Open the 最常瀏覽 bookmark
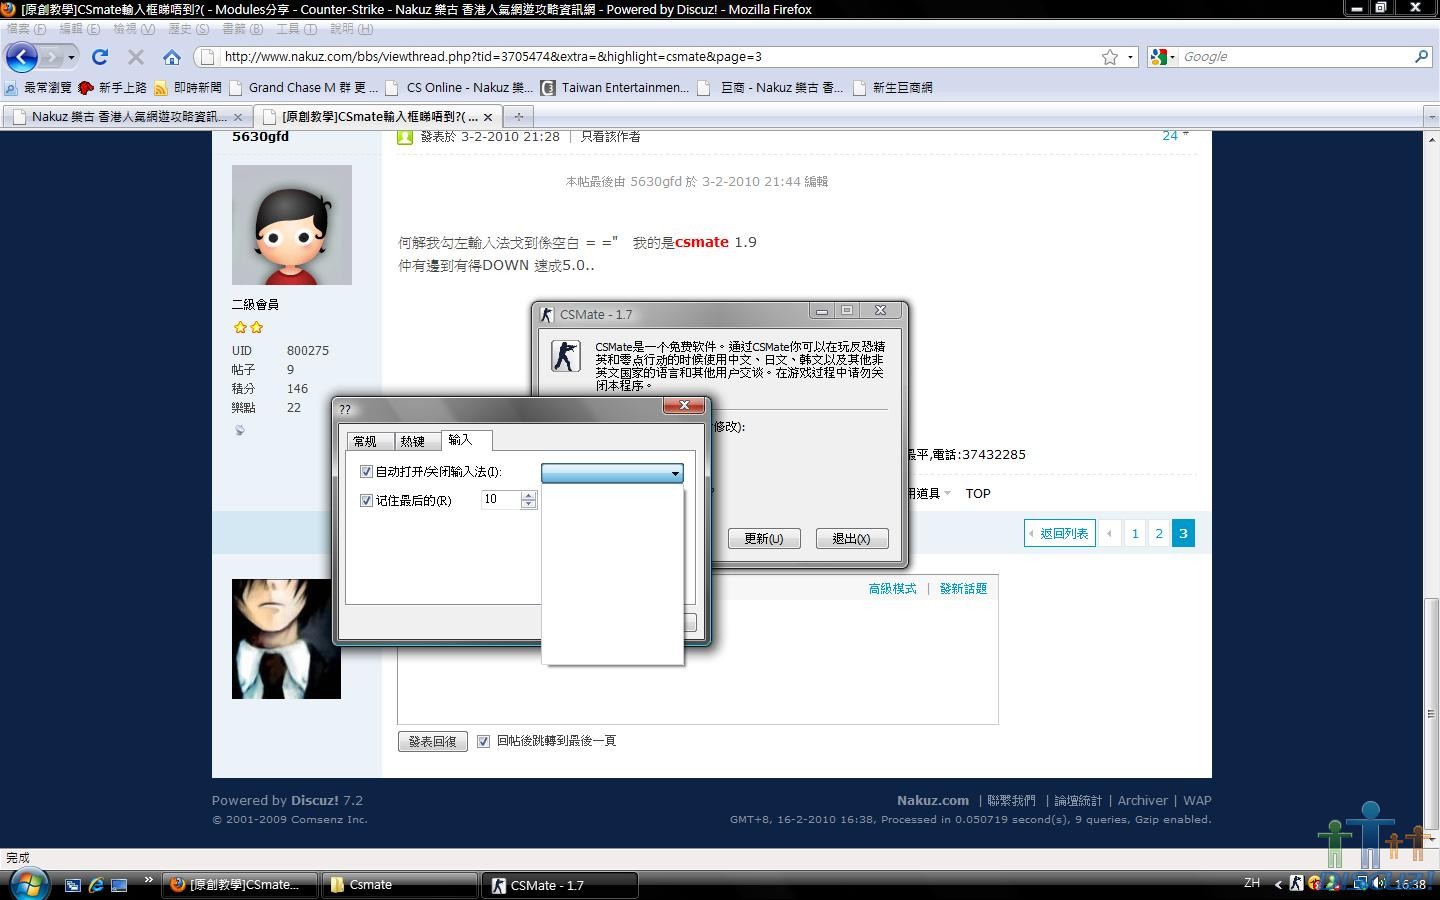Image resolution: width=1440 pixels, height=900 pixels. [38, 88]
